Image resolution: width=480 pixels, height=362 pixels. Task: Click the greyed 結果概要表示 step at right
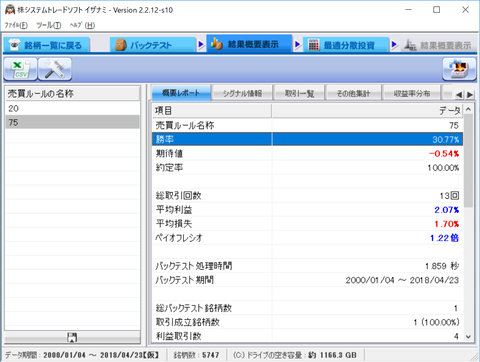(438, 45)
